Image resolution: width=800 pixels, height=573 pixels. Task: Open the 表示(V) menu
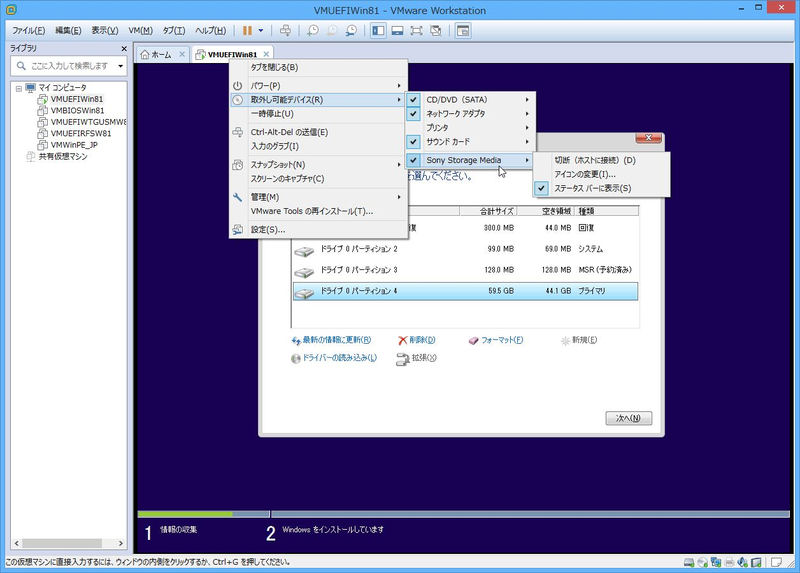pyautogui.click(x=105, y=31)
